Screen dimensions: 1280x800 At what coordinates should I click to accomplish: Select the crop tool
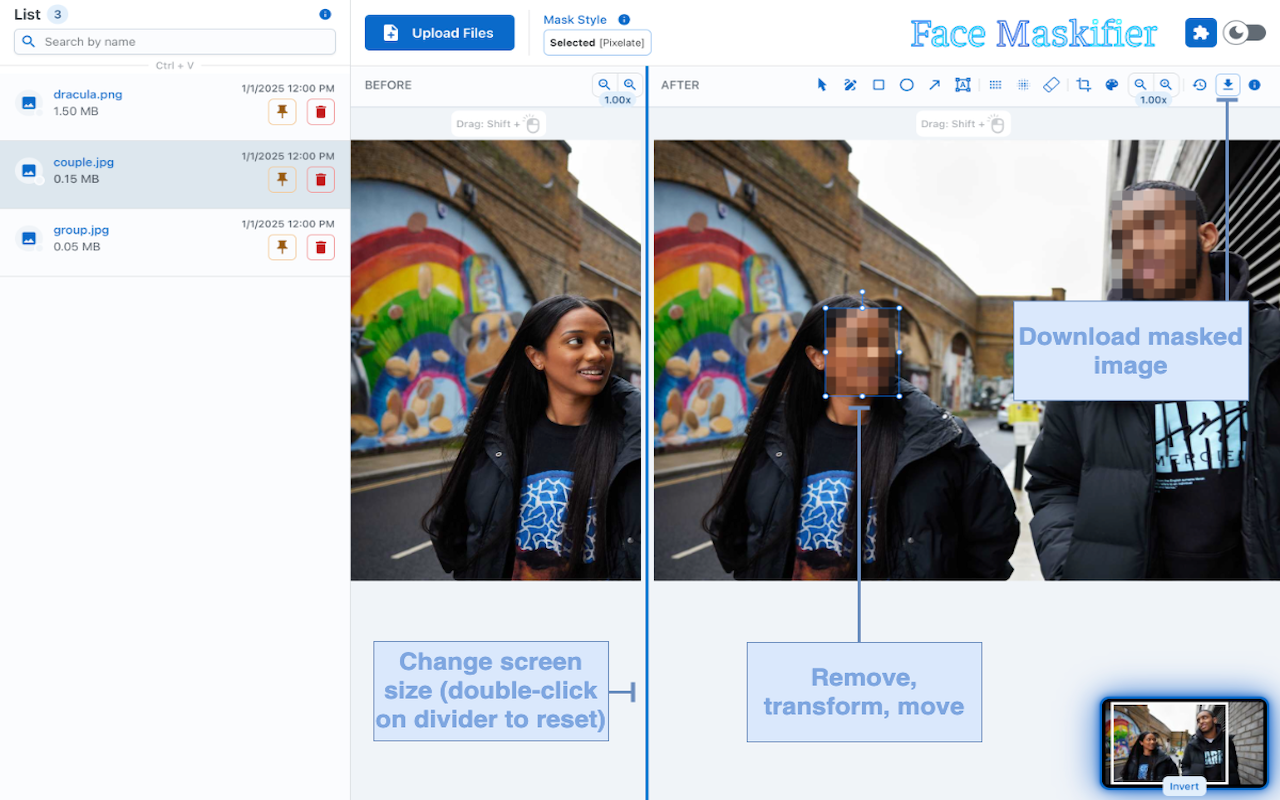point(1083,85)
